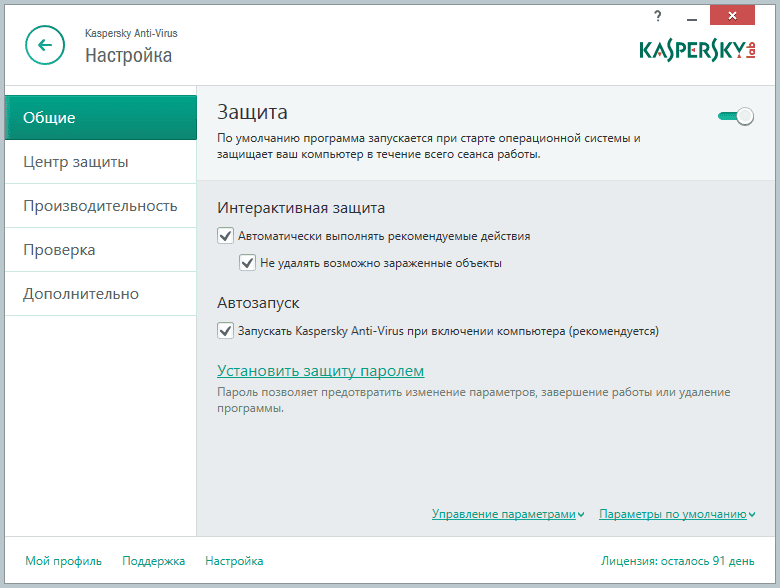The width and height of the screenshot is (780, 588).
Task: Click Лицензия: осталось 91 день link
Action: click(x=678, y=561)
